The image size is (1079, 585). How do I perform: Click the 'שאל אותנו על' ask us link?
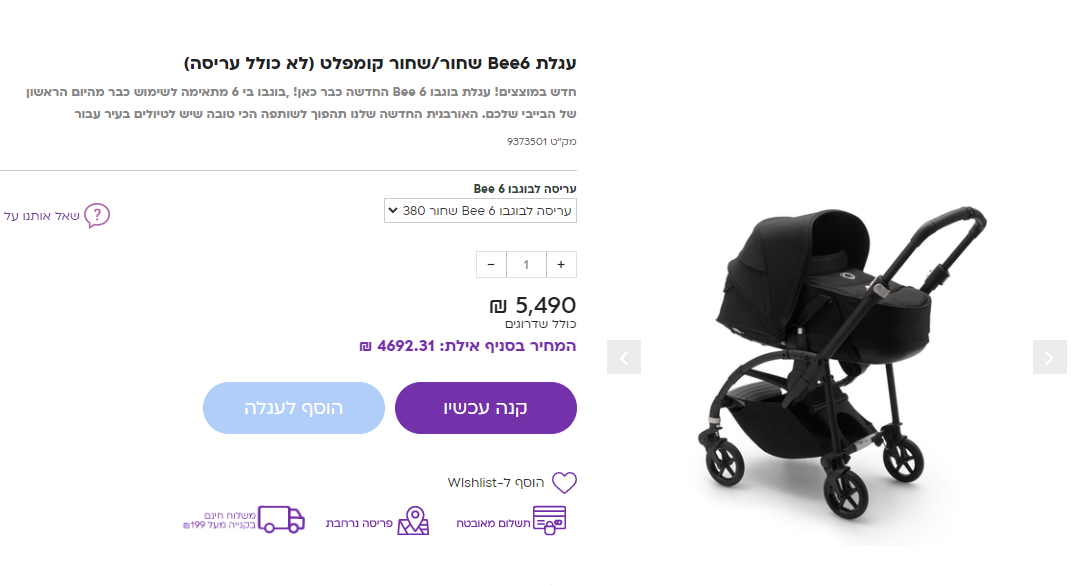(x=40, y=216)
